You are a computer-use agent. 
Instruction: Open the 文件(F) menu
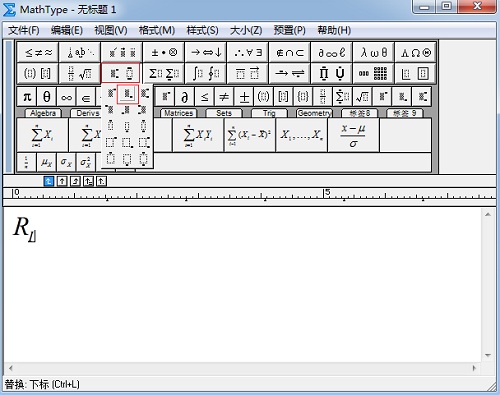(23, 31)
